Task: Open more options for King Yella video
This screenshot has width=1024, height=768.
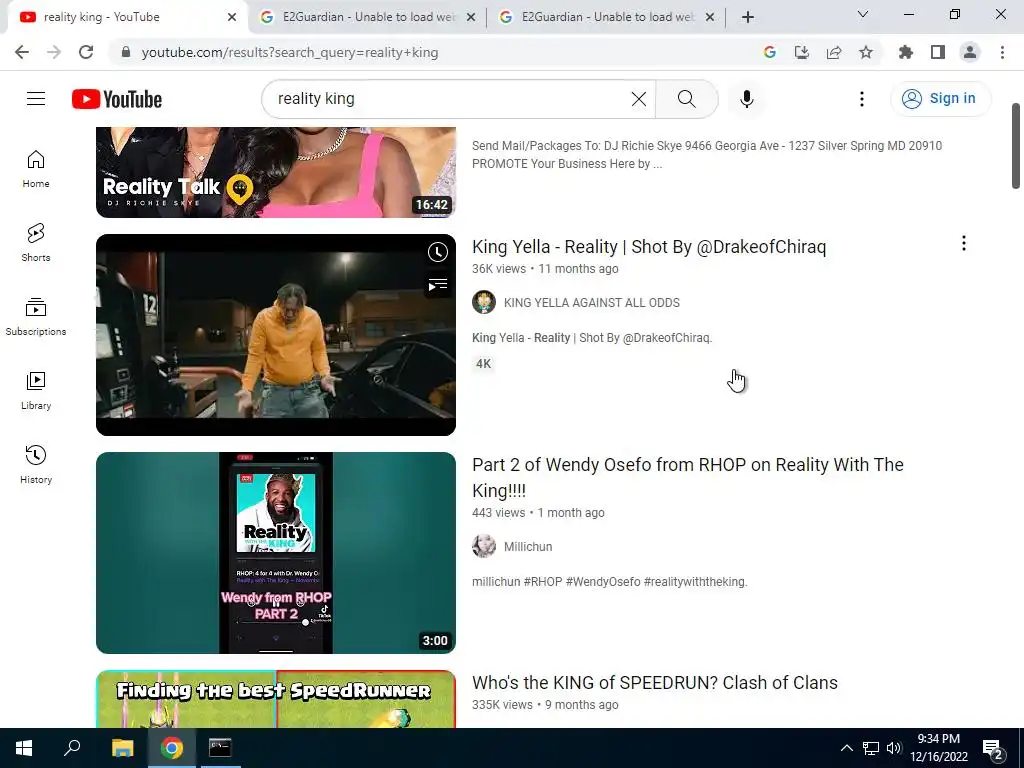Action: [x=963, y=244]
